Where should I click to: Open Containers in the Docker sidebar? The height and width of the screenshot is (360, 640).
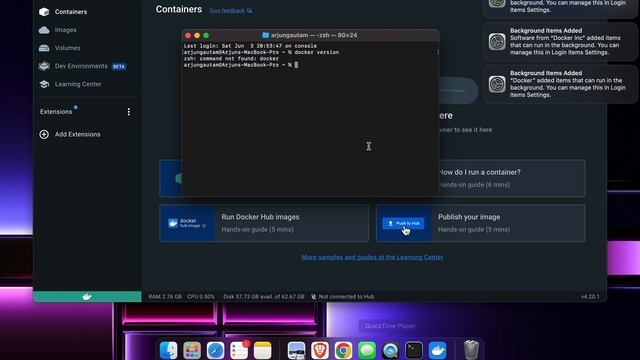(71, 12)
